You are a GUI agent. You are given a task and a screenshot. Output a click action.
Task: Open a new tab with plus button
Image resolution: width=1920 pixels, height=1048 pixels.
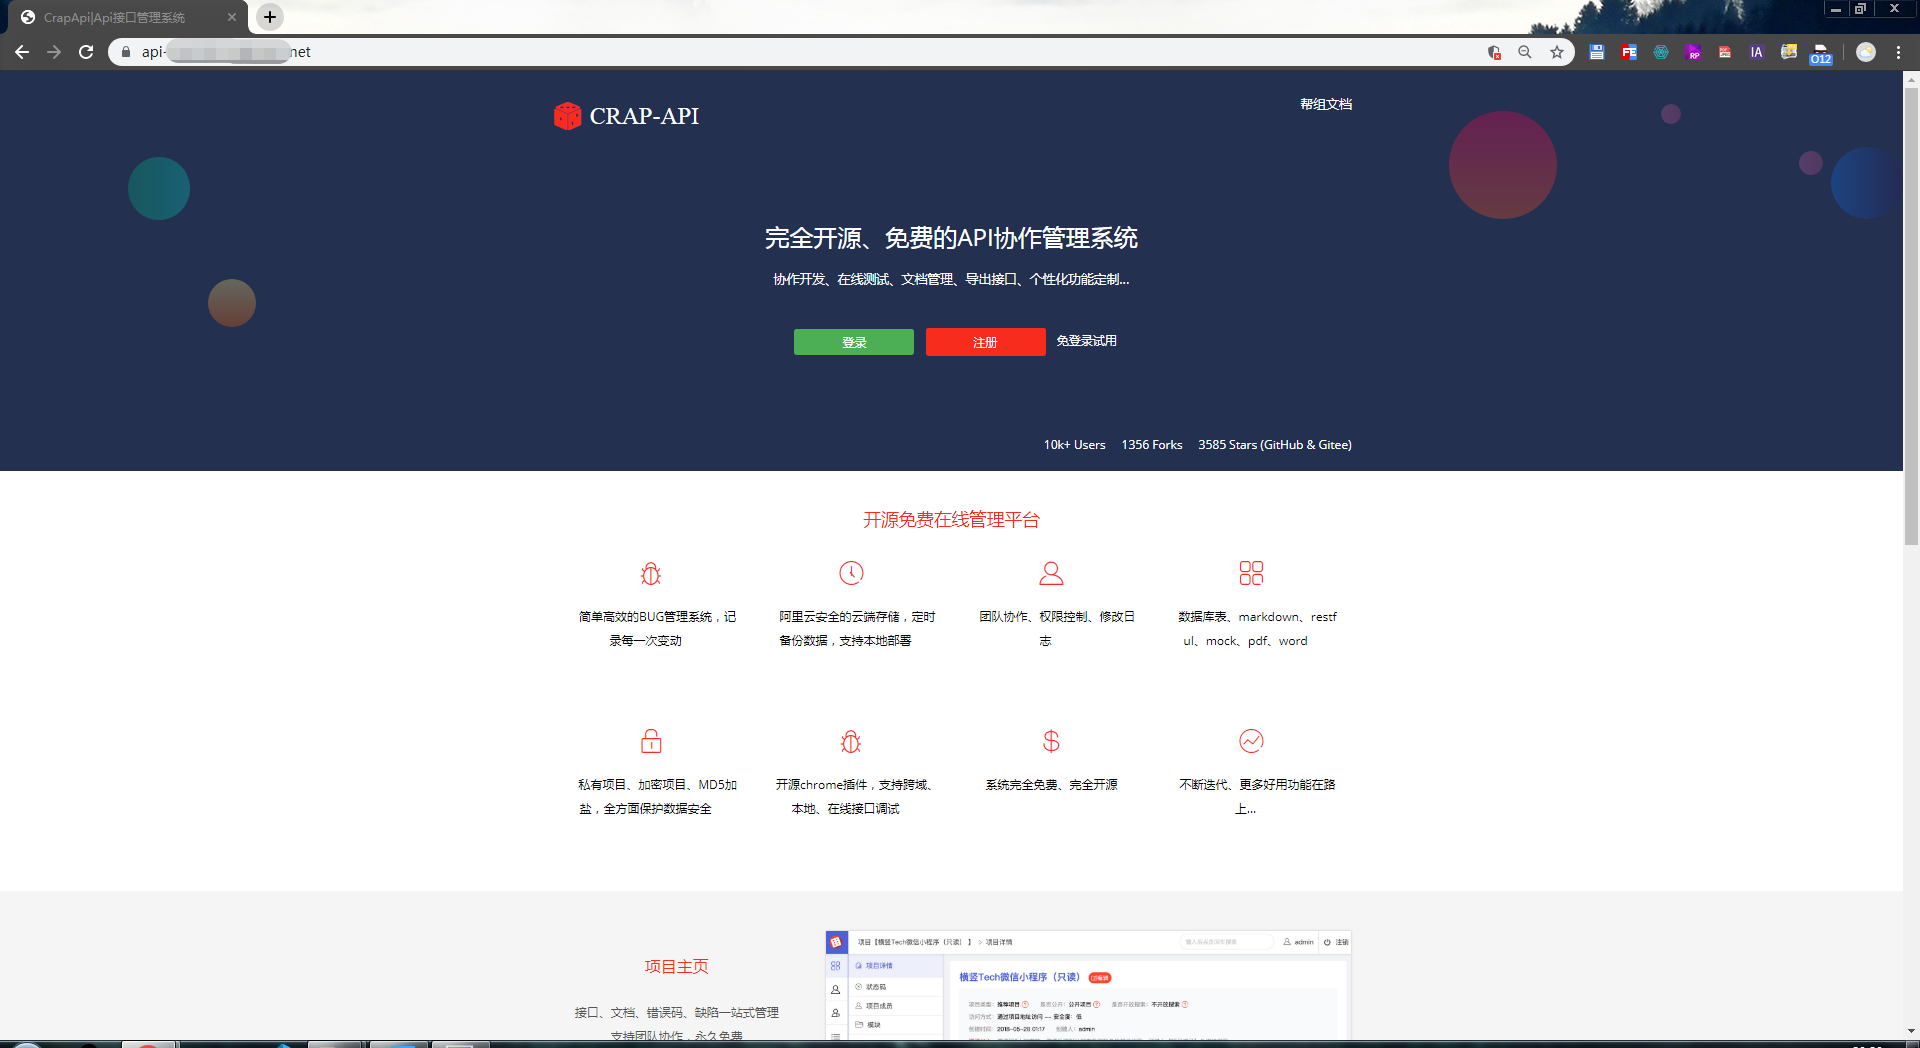tap(270, 17)
